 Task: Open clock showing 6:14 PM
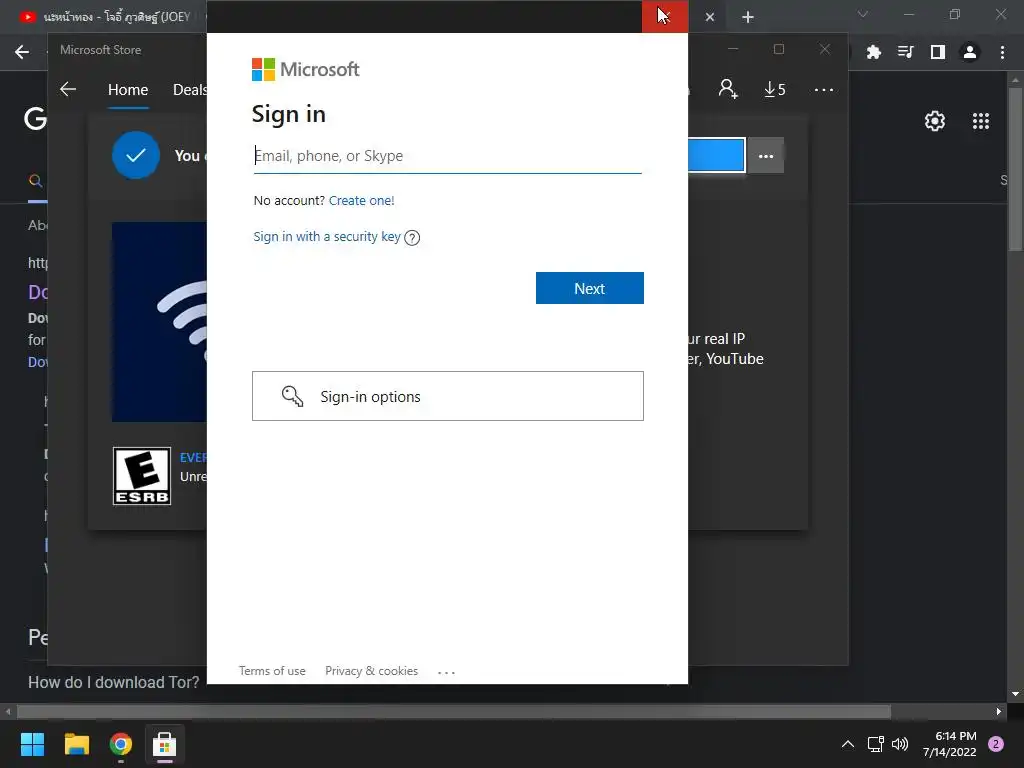[950, 744]
